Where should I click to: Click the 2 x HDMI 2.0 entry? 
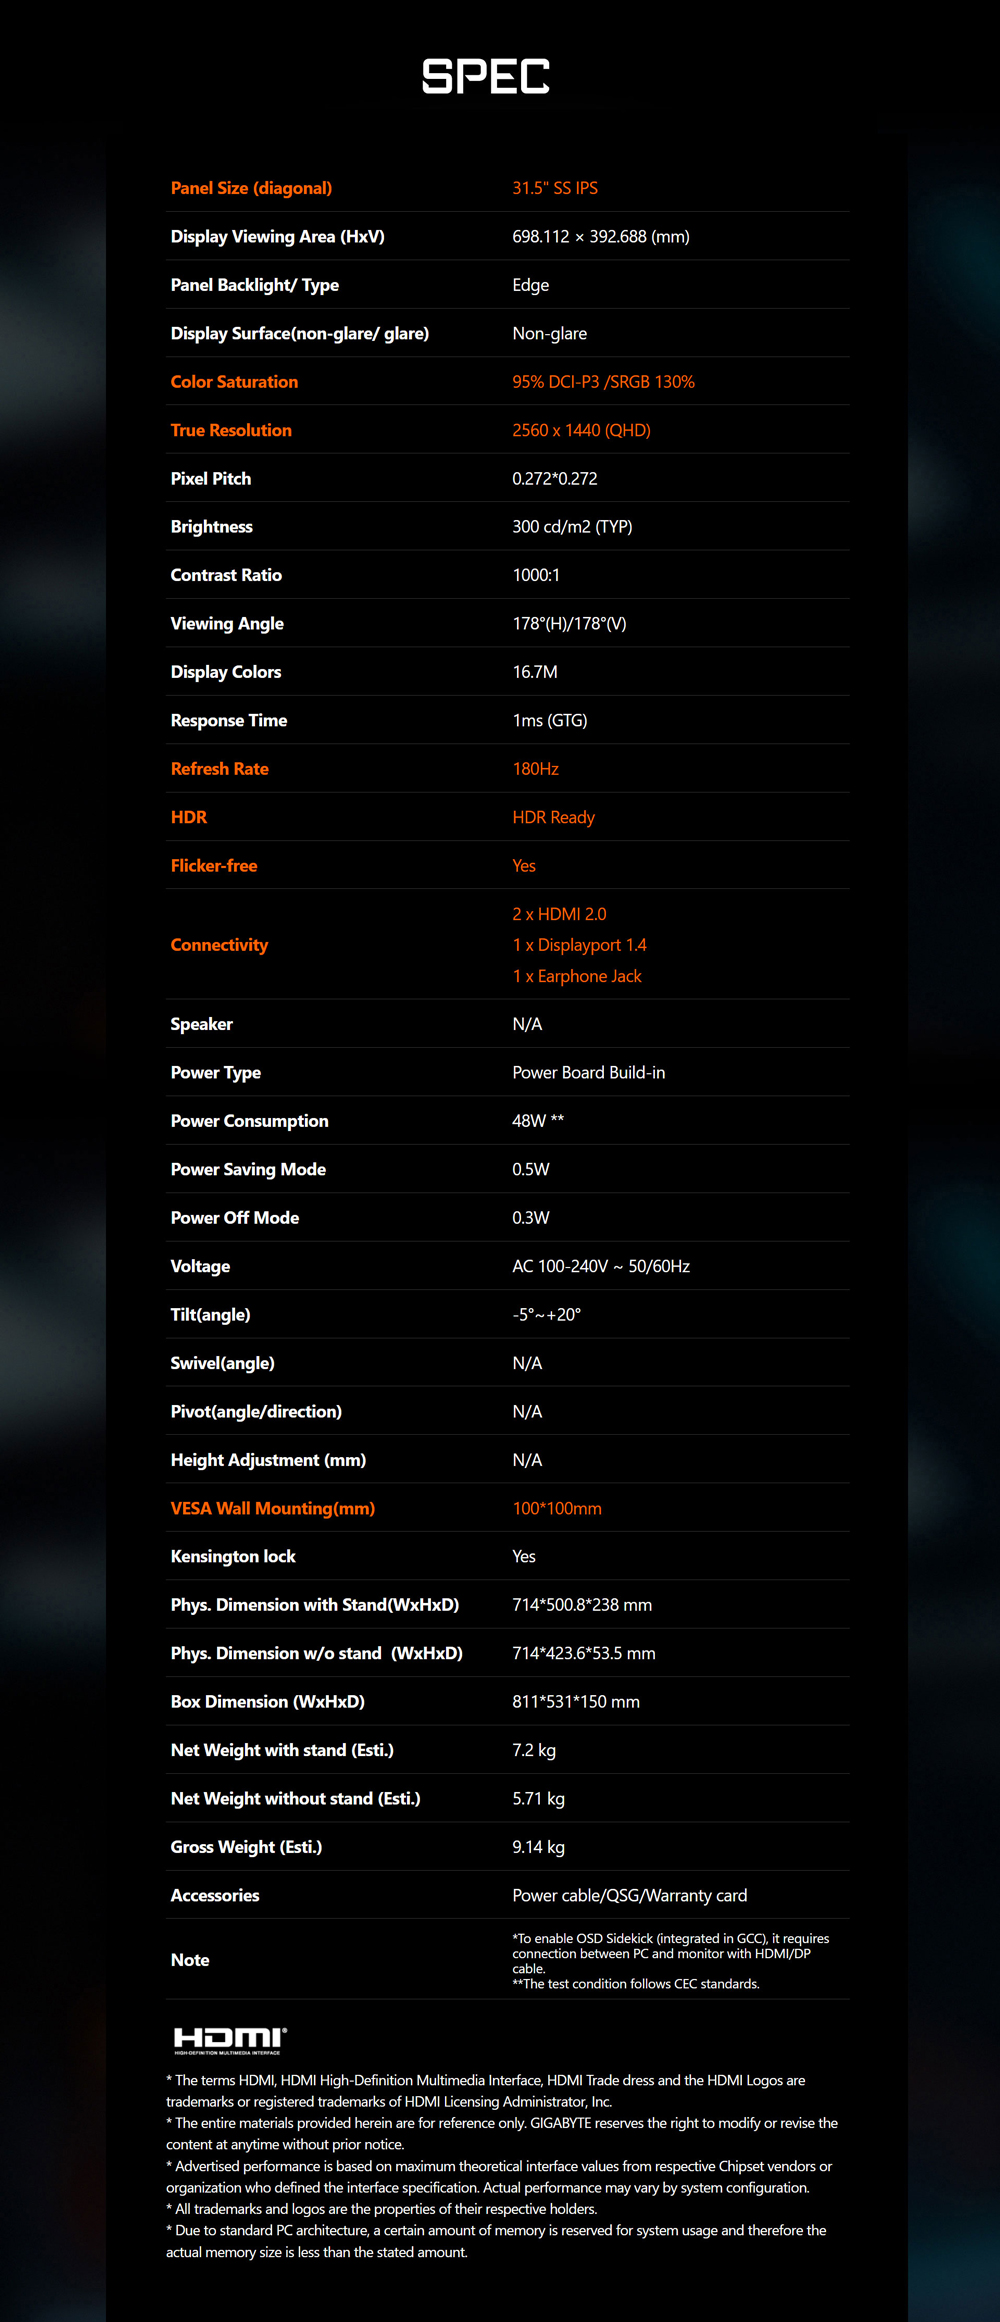tap(559, 914)
